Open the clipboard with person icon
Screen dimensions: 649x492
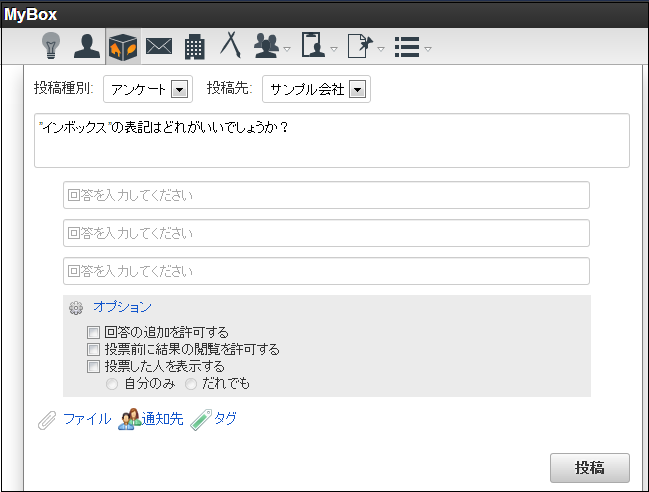313,45
